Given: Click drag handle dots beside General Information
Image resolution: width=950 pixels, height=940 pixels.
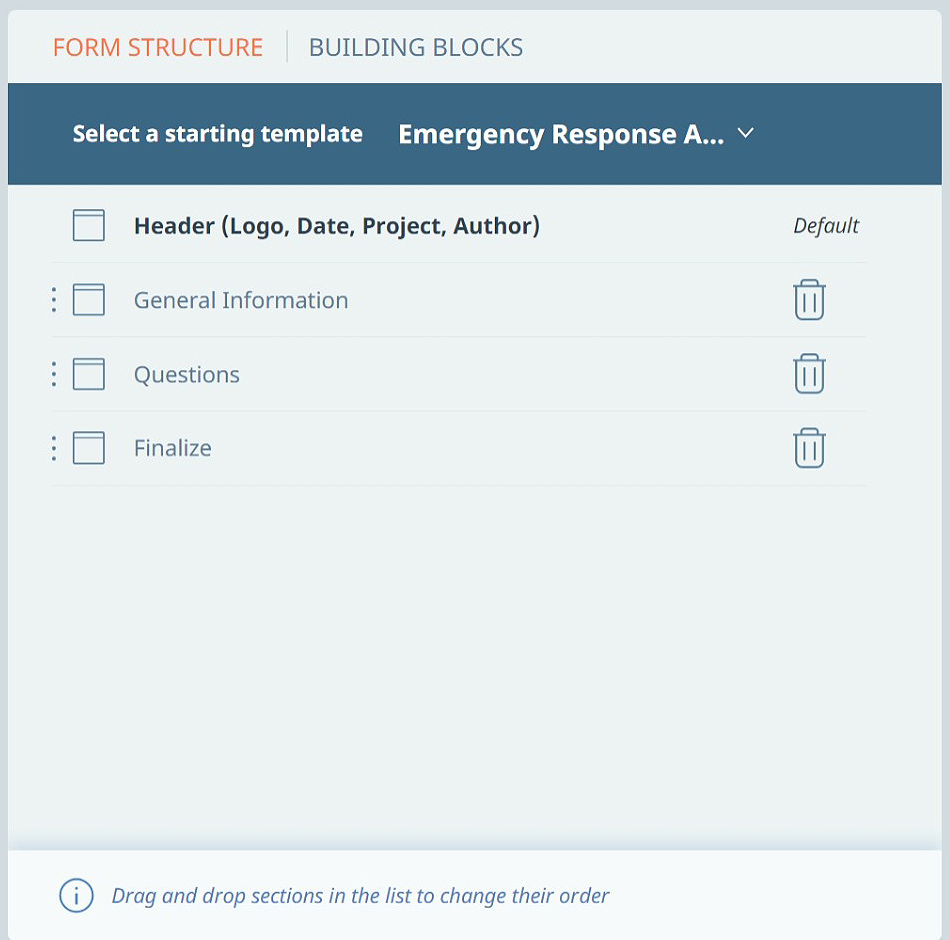Looking at the screenshot, I should tap(54, 300).
